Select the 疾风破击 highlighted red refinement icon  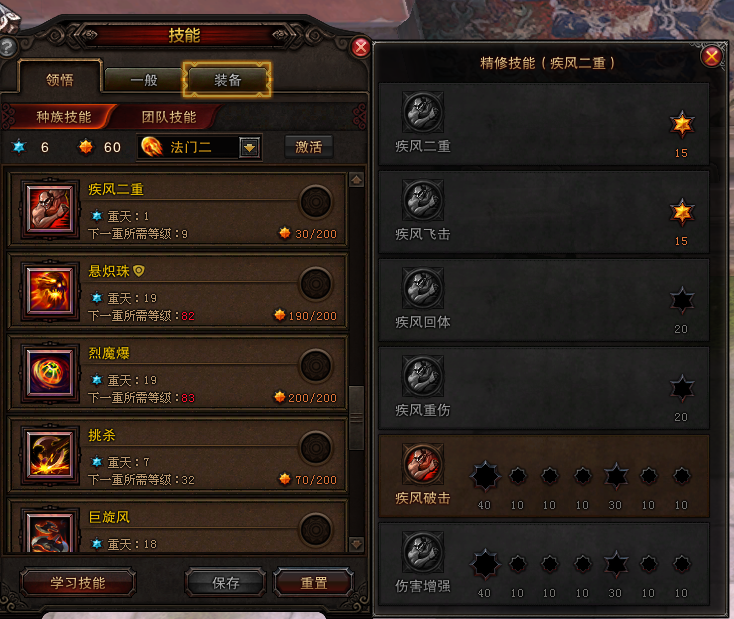click(423, 464)
